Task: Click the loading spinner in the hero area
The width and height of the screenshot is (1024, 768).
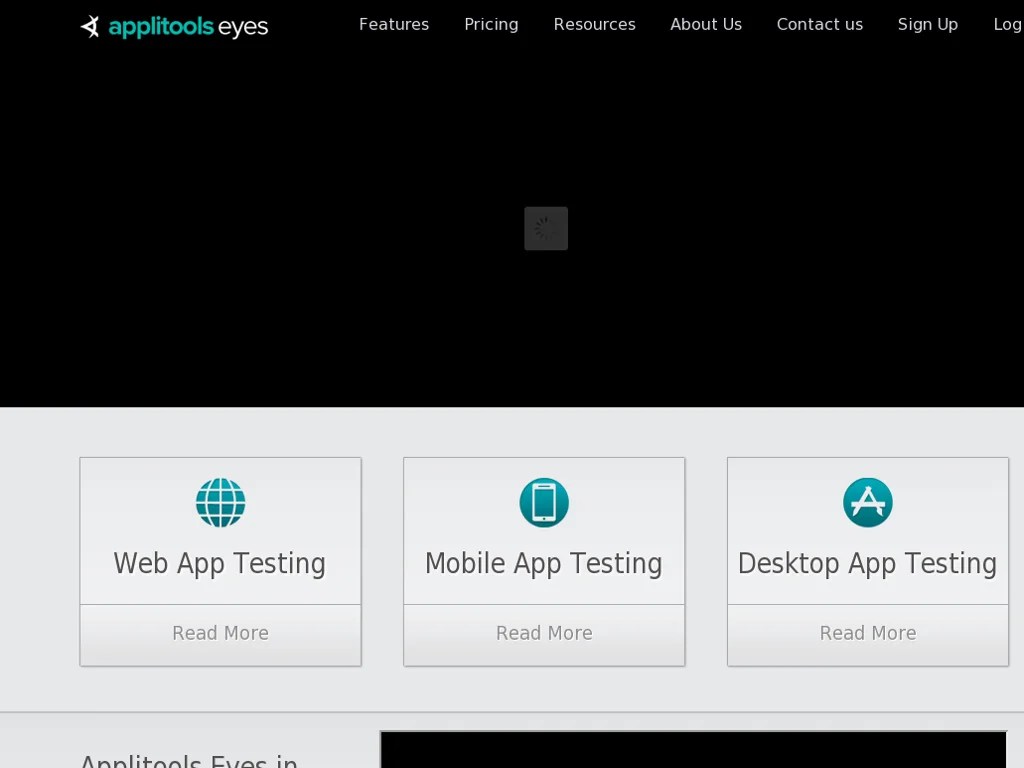Action: point(545,228)
